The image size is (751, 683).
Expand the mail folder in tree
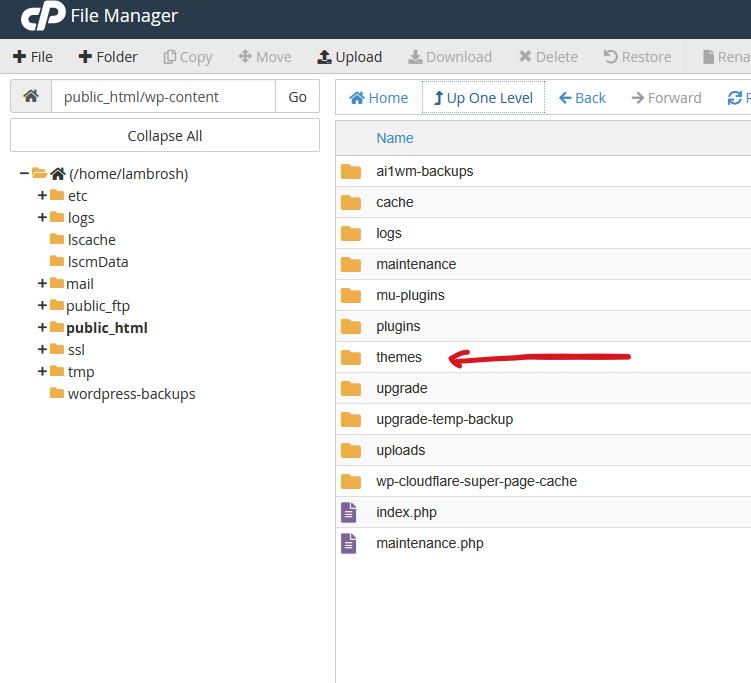point(42,284)
